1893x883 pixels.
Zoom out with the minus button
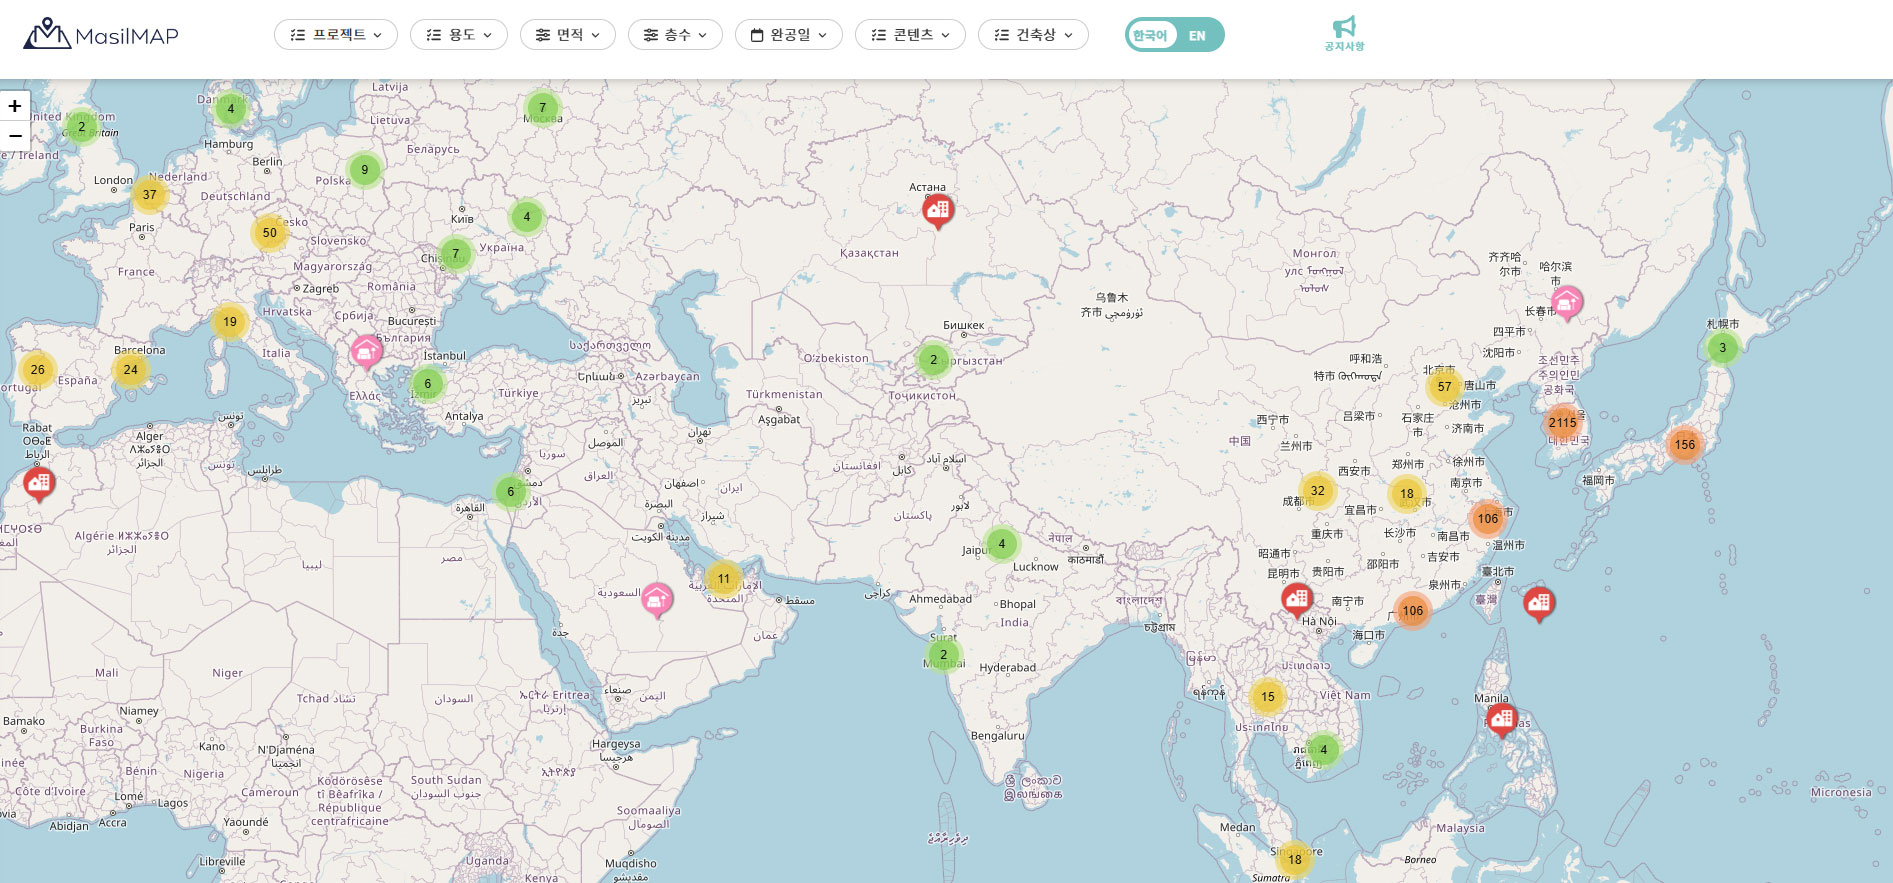pyautogui.click(x=15, y=136)
